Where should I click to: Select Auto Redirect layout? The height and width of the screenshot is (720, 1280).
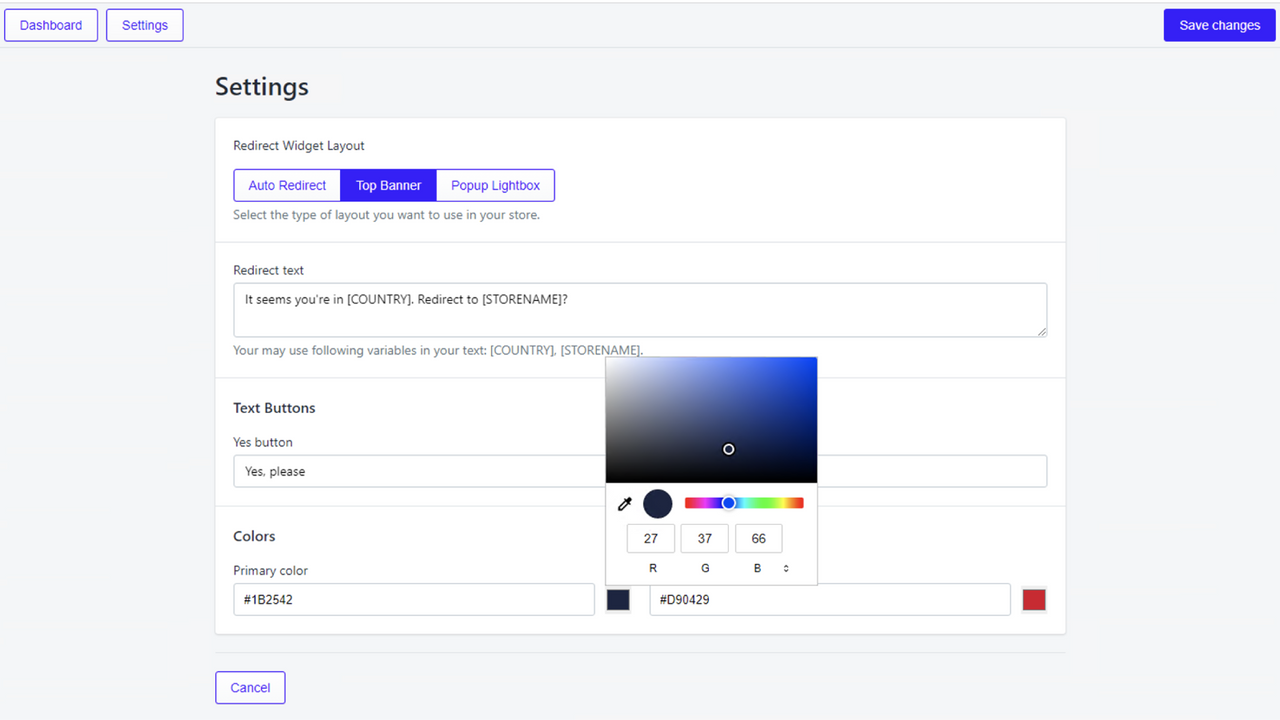pyautogui.click(x=286, y=185)
